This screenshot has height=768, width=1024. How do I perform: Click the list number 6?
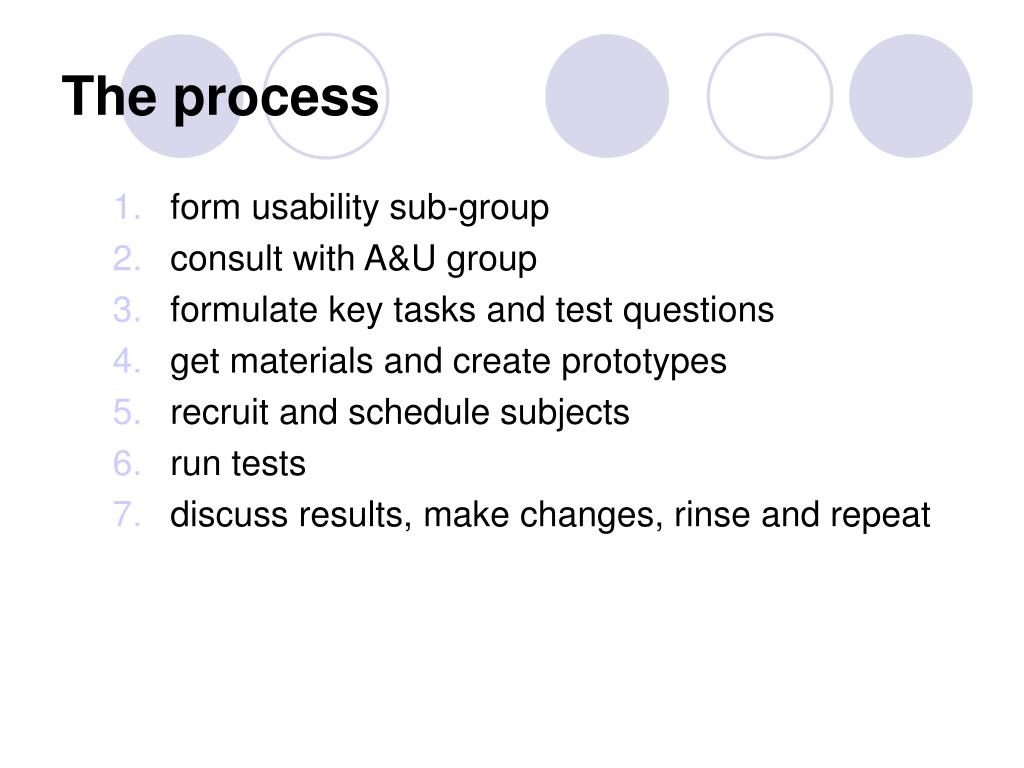pos(127,464)
